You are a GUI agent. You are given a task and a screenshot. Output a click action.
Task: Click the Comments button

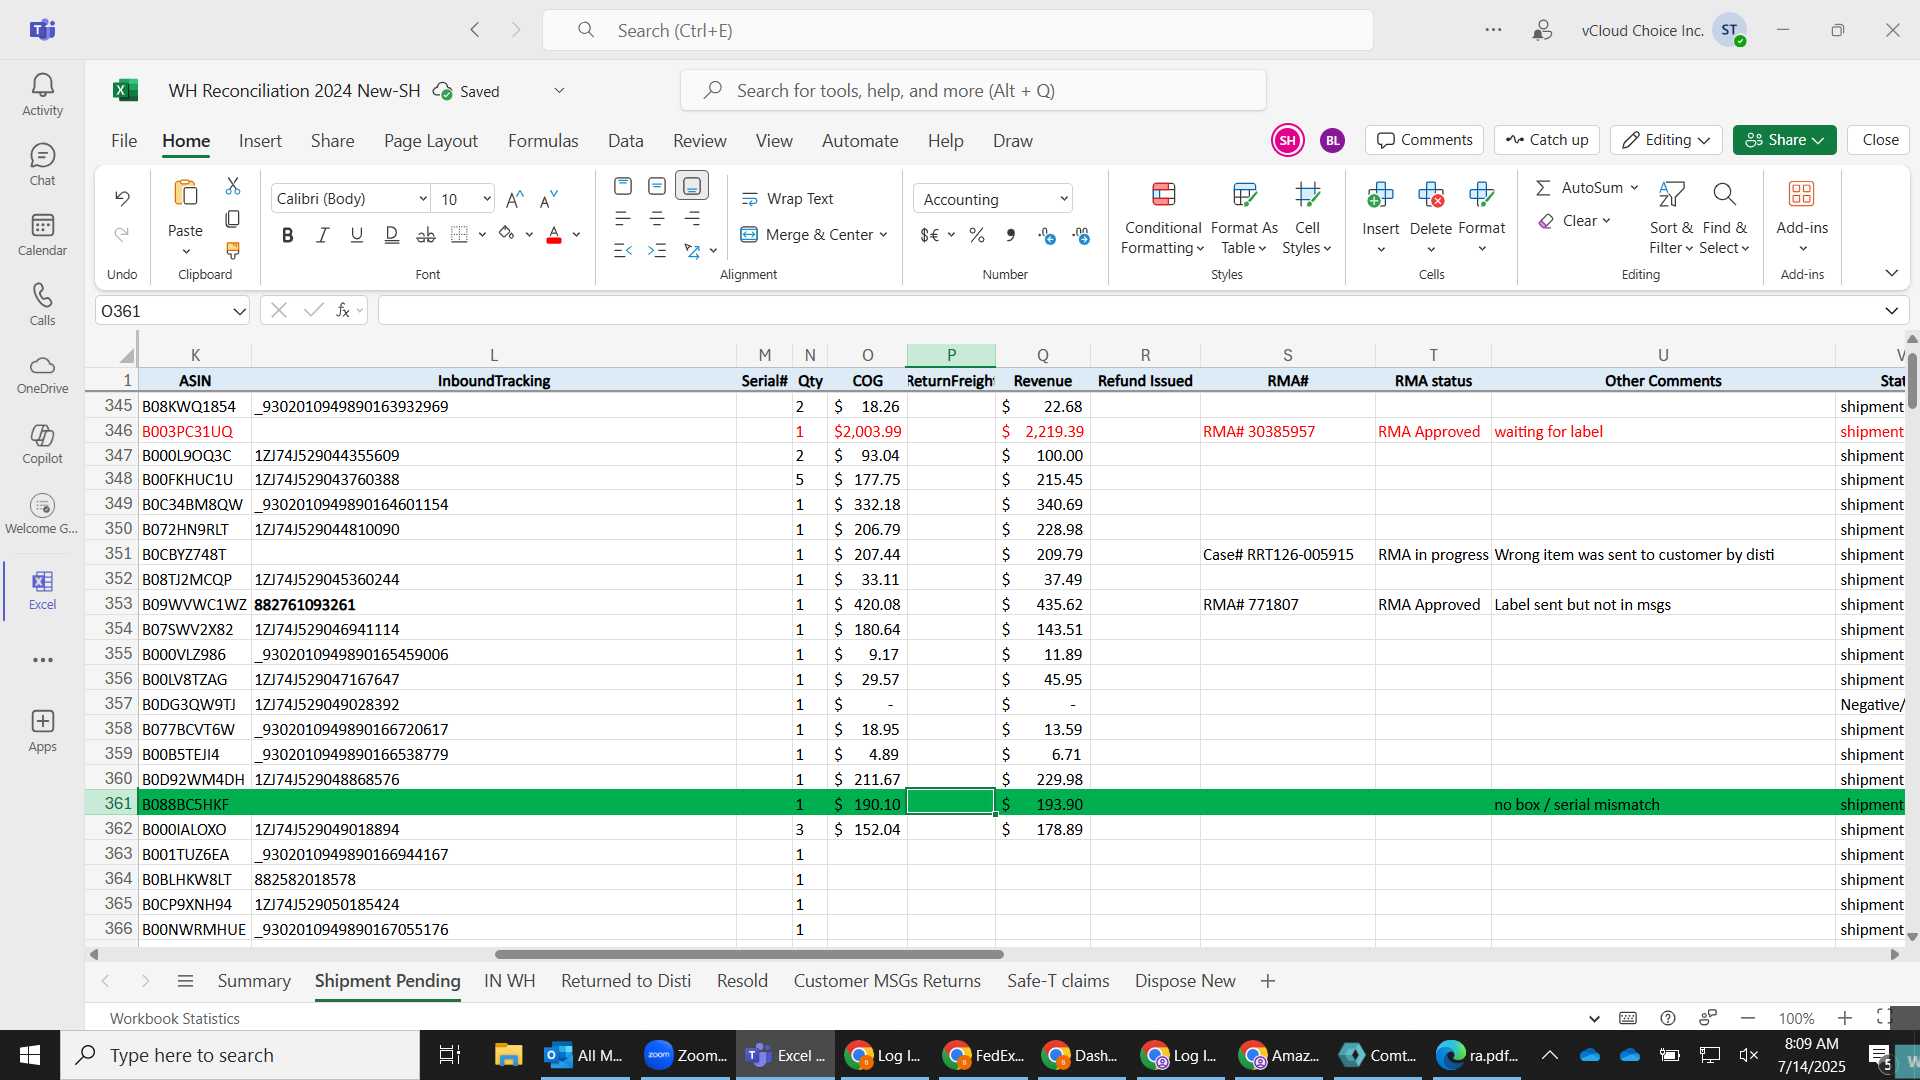(1425, 140)
